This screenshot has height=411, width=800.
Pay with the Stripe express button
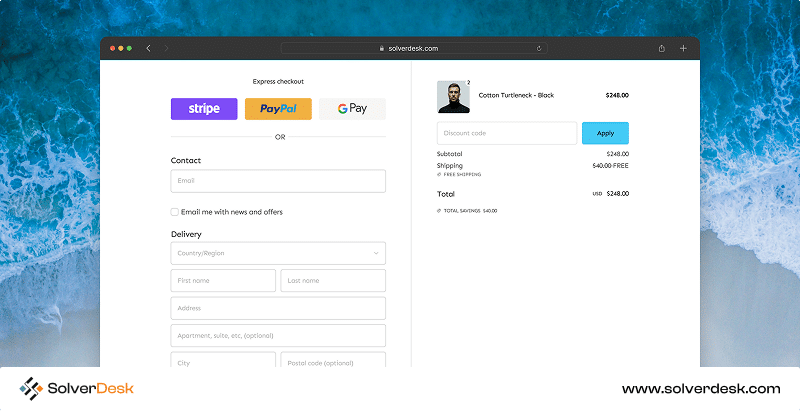(x=204, y=109)
